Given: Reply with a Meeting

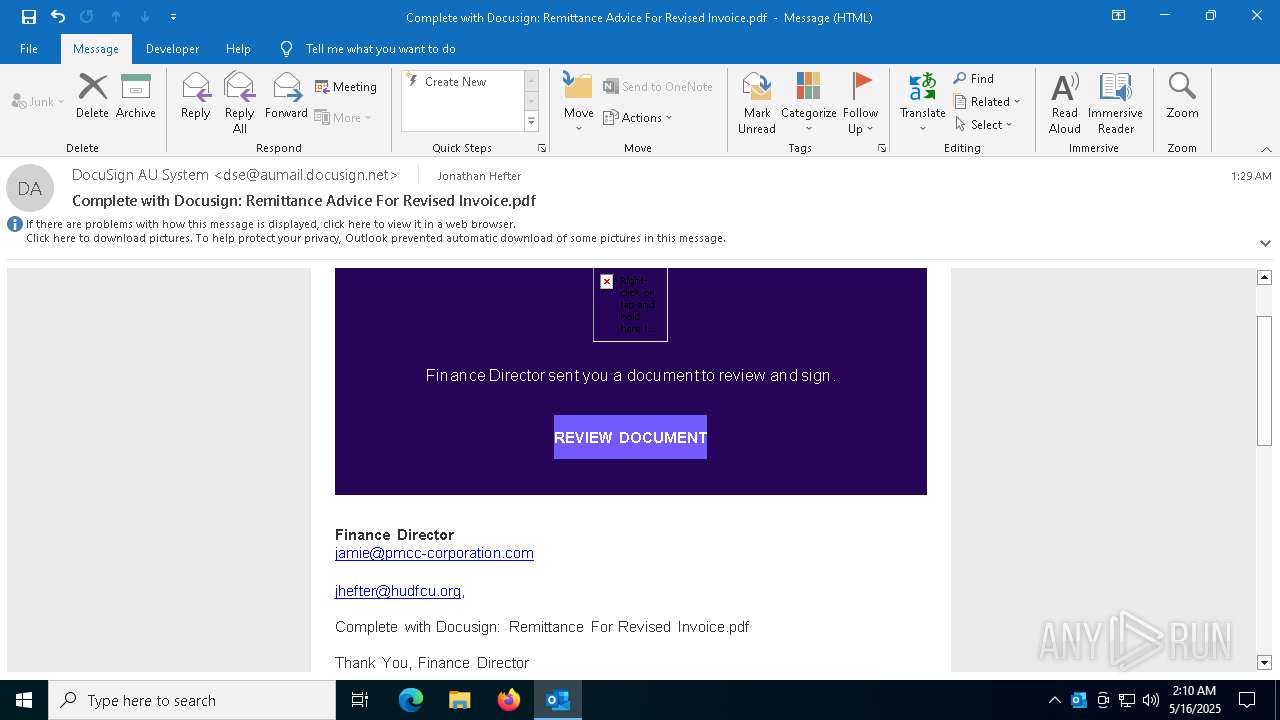Looking at the screenshot, I should tap(346, 87).
